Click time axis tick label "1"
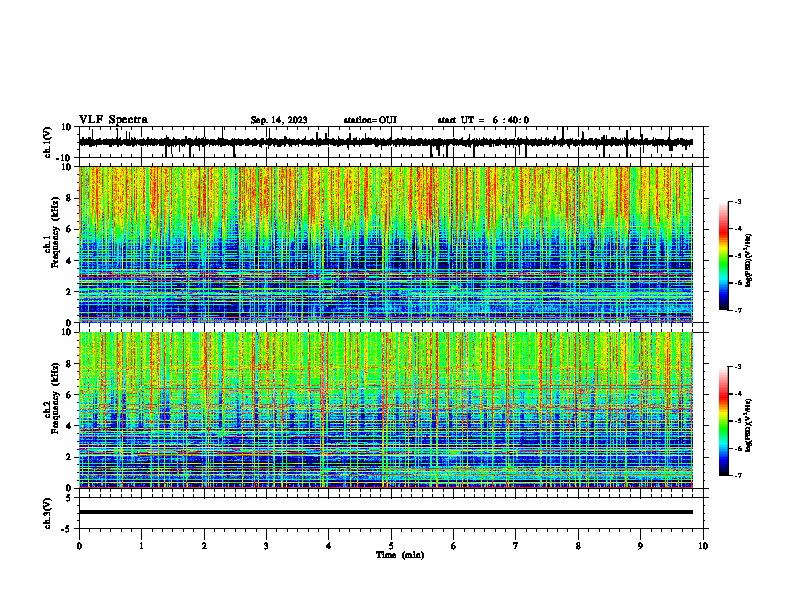 point(141,546)
